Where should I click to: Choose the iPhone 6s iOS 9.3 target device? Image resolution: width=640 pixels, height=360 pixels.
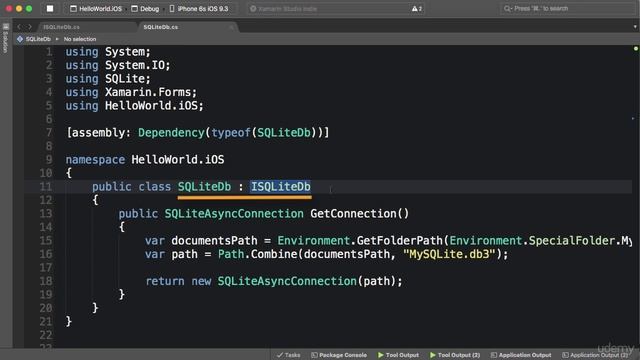click(x=199, y=9)
